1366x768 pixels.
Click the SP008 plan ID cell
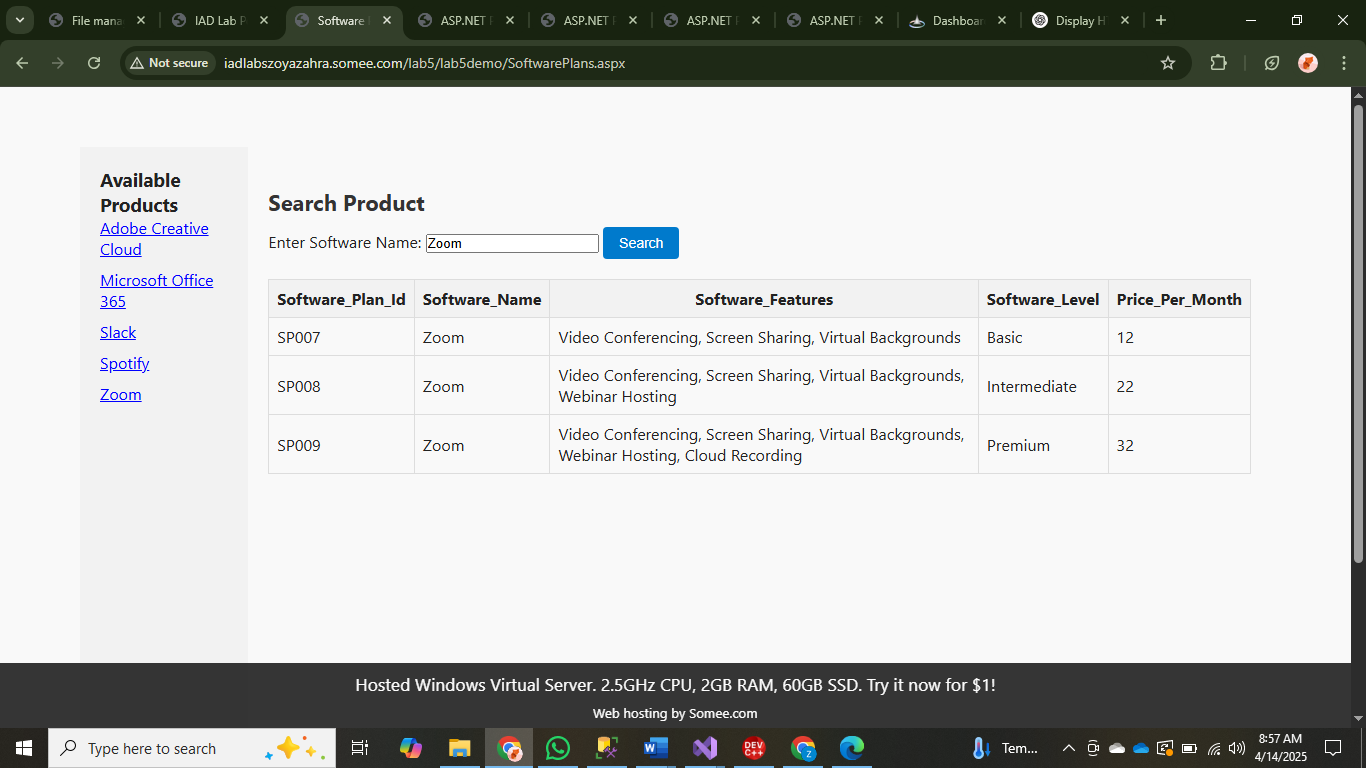coord(341,386)
